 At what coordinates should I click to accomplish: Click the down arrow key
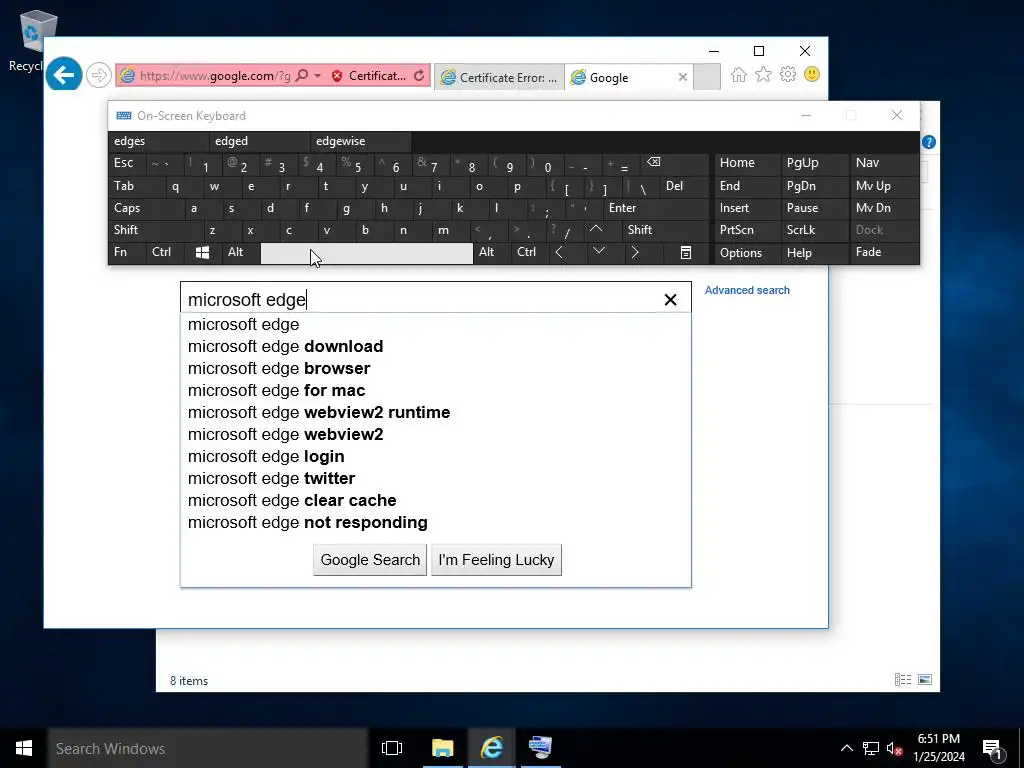(x=605, y=253)
